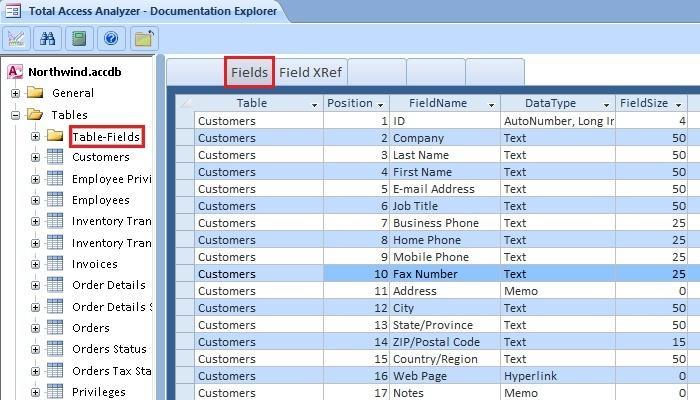Open the FieldName column filter dropdown
700x400 pixels.
click(491, 104)
